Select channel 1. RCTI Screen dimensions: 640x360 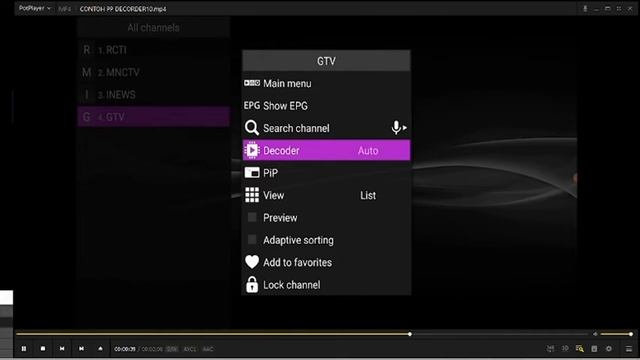click(x=153, y=50)
